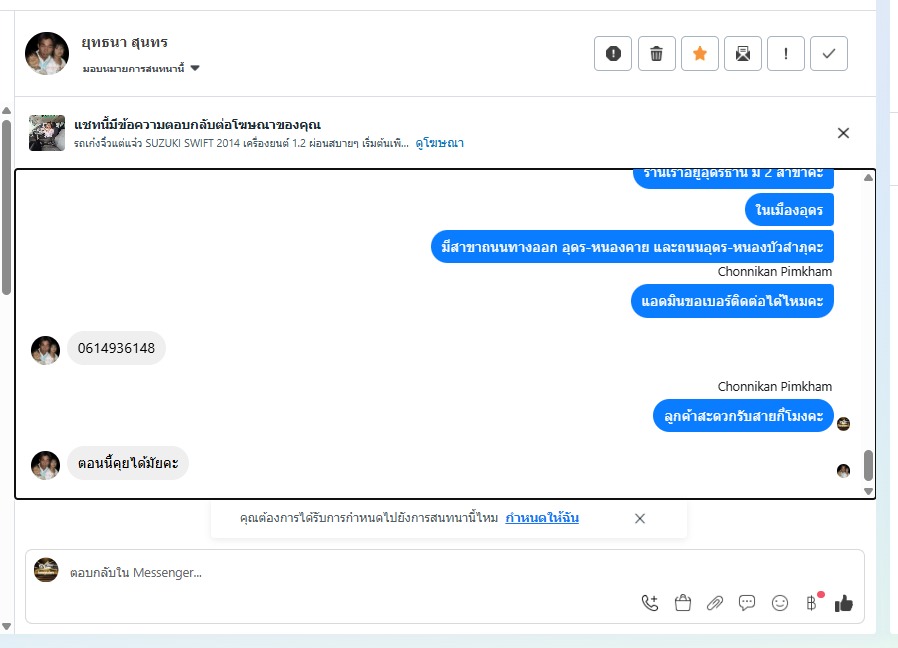Open the ดูโฆษณา link

point(439,143)
